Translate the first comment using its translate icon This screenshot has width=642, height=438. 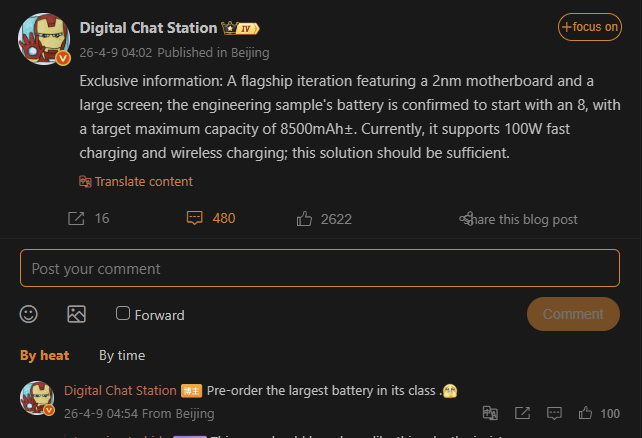pyautogui.click(x=490, y=413)
